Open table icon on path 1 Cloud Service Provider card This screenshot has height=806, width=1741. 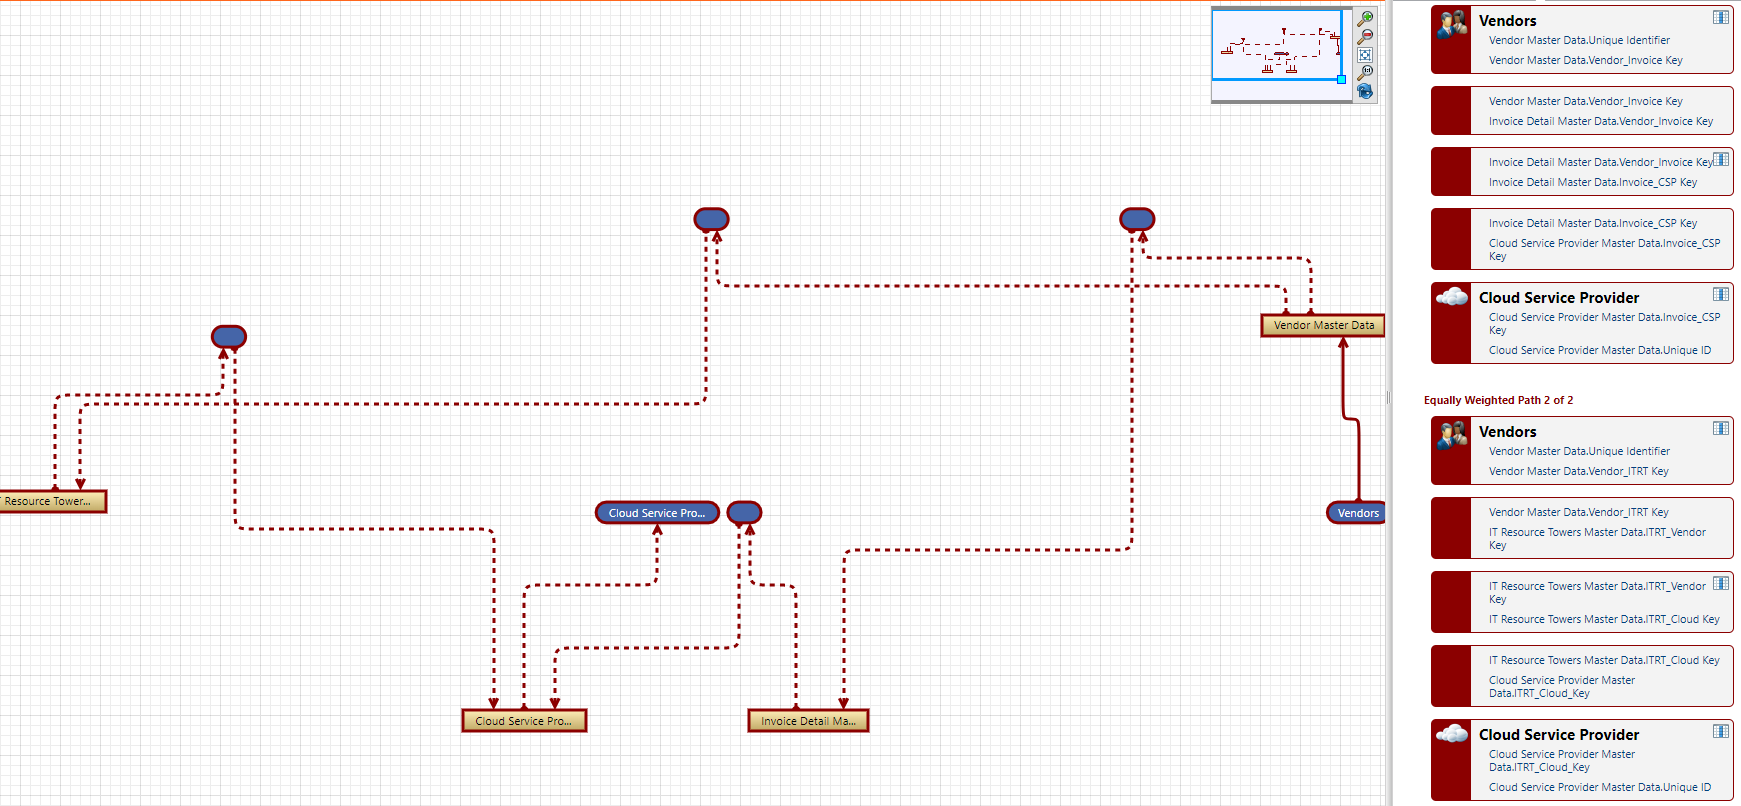[1720, 294]
